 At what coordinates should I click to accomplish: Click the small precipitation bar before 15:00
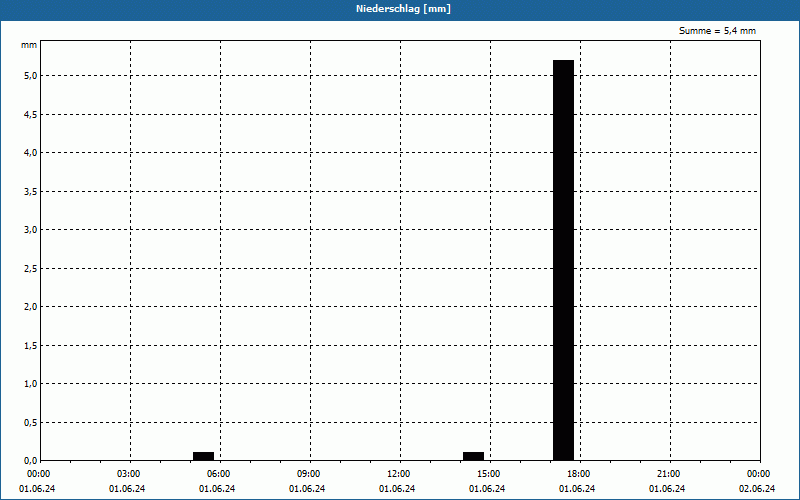coord(473,456)
